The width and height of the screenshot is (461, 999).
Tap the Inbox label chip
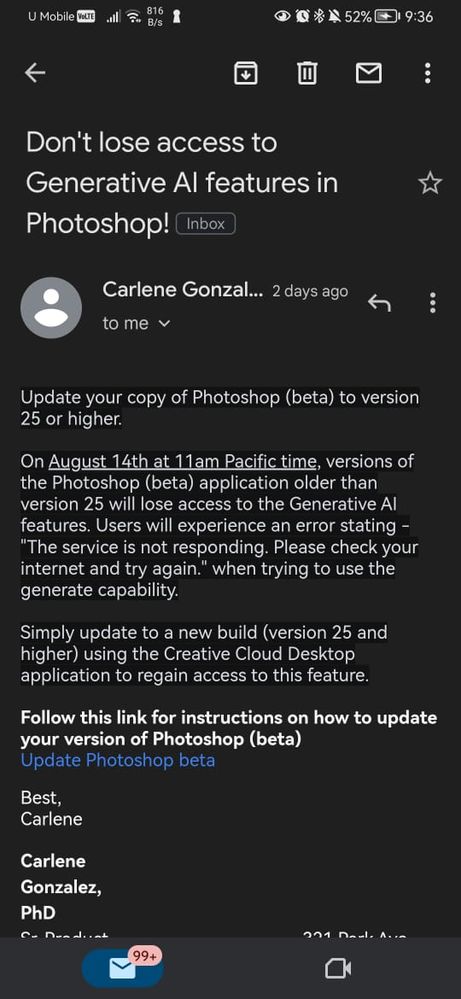click(x=206, y=224)
